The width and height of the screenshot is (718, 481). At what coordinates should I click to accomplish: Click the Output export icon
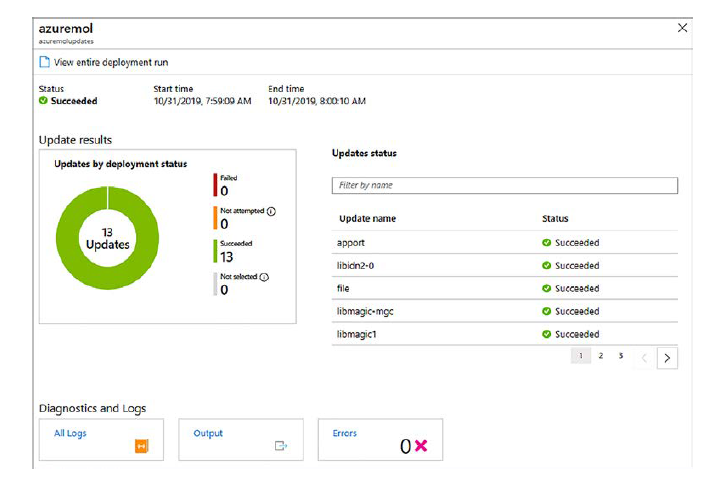[280, 446]
